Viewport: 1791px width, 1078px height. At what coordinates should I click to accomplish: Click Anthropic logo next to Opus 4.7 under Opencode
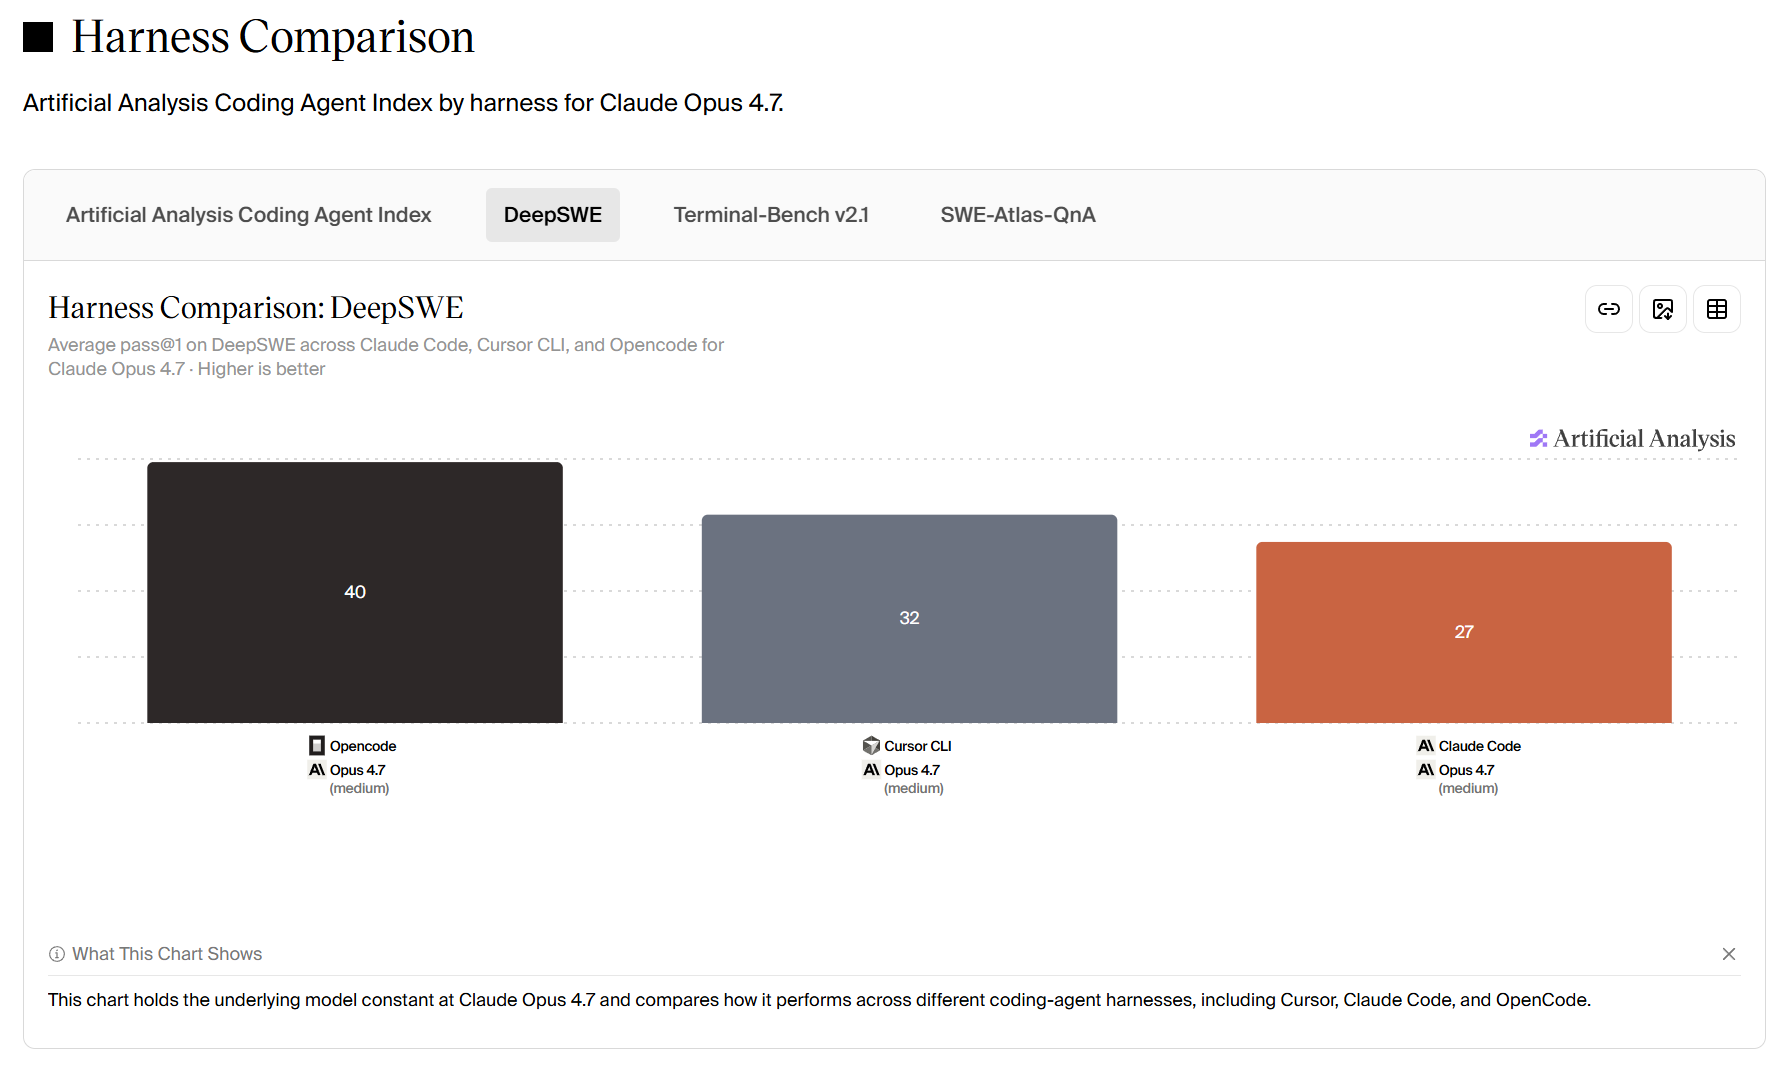tap(317, 770)
